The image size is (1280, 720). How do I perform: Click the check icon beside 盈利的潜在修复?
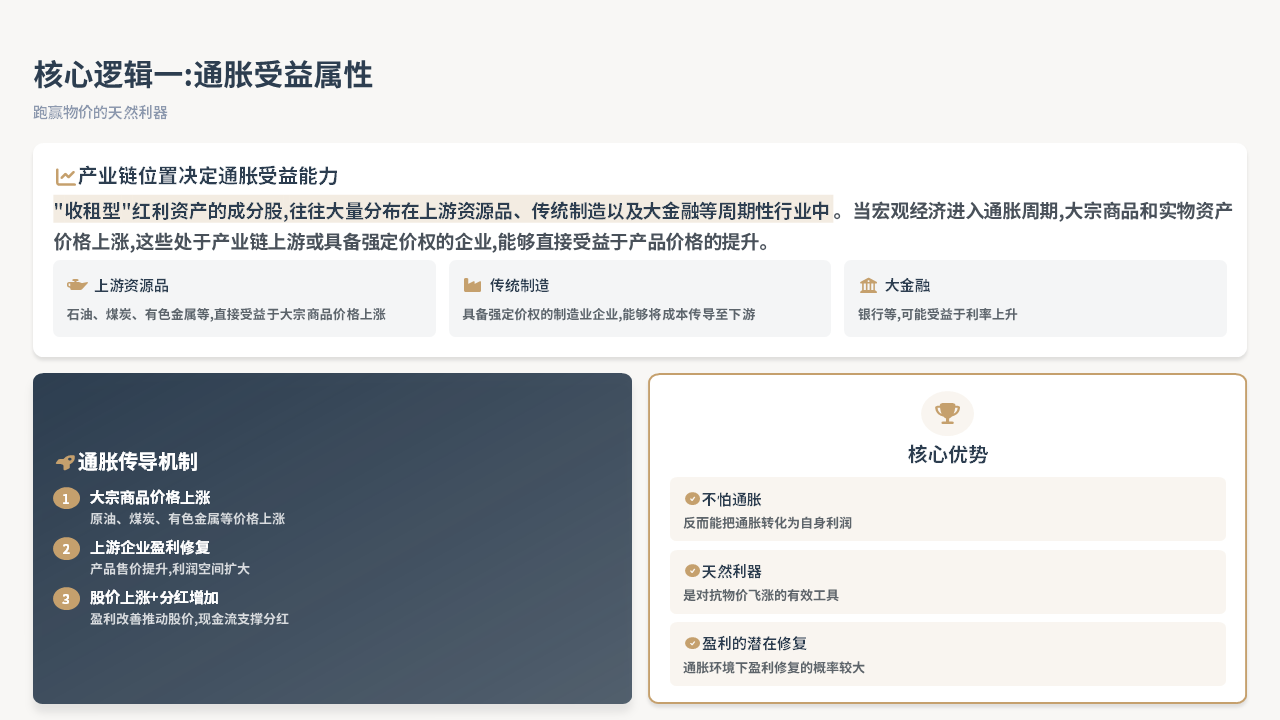click(691, 643)
